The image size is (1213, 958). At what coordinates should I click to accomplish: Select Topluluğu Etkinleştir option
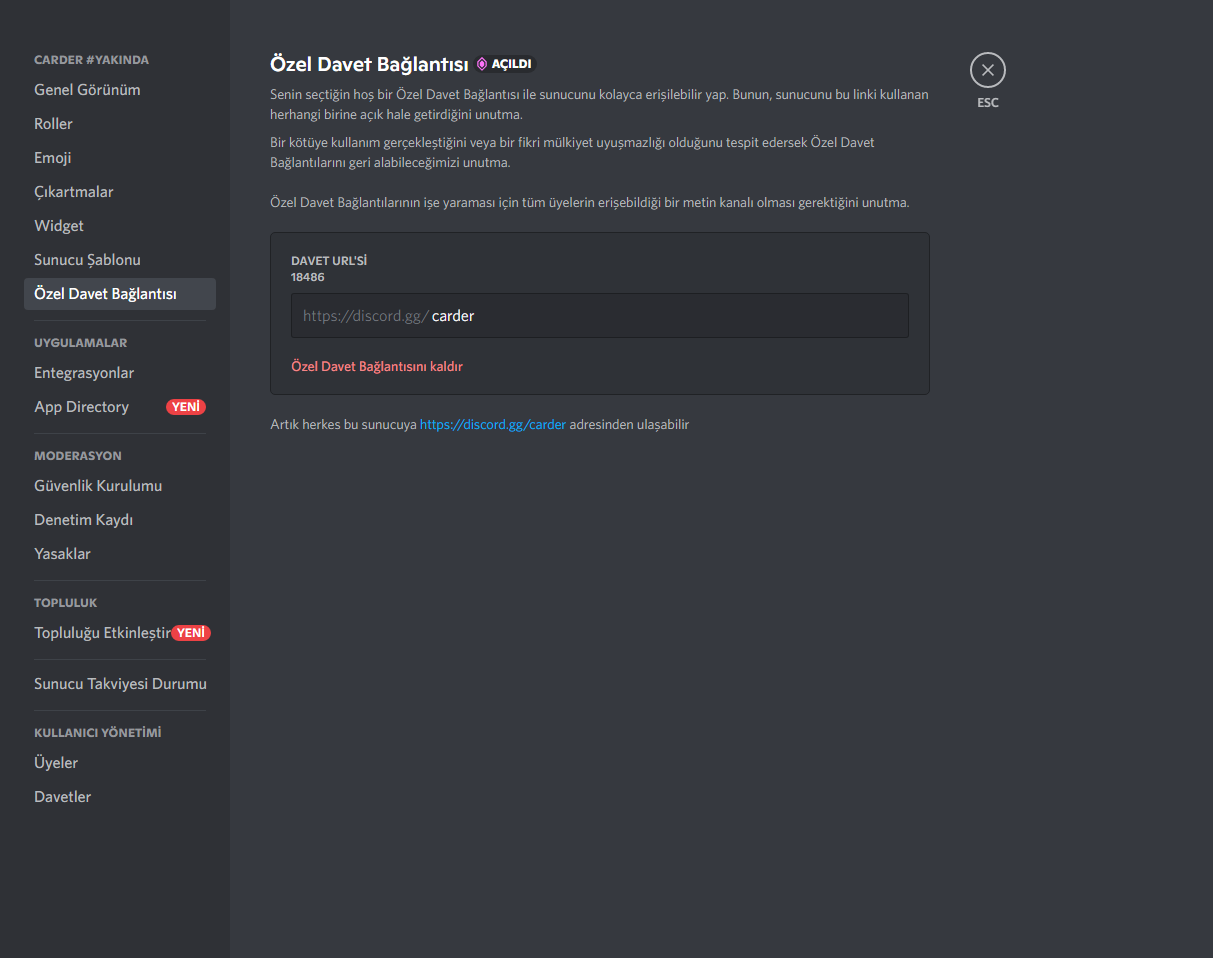click(x=120, y=633)
